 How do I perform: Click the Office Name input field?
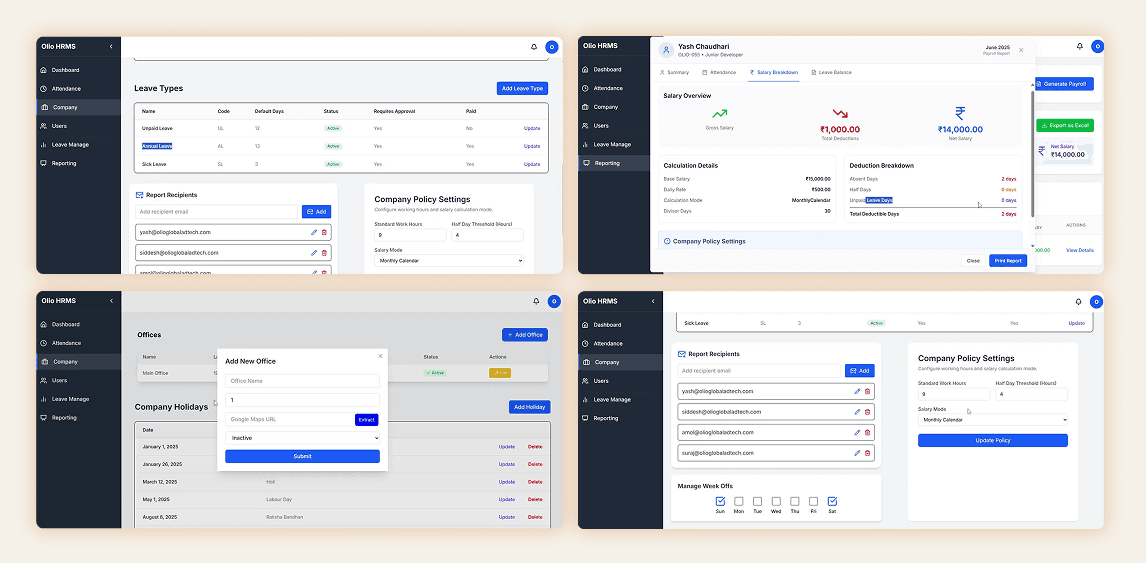coord(302,381)
